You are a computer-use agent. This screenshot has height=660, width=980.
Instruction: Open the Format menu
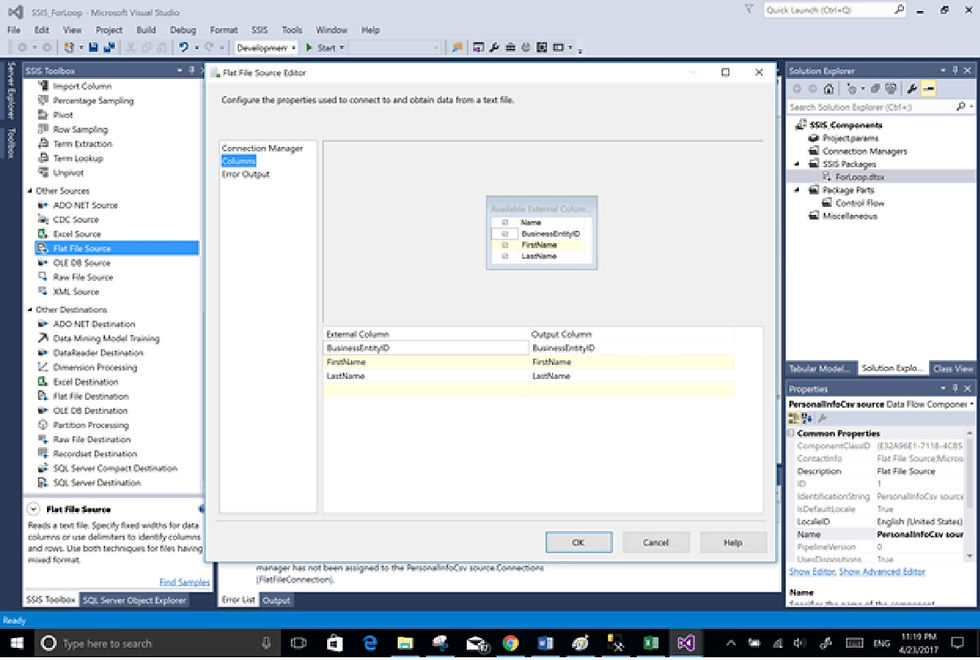224,30
